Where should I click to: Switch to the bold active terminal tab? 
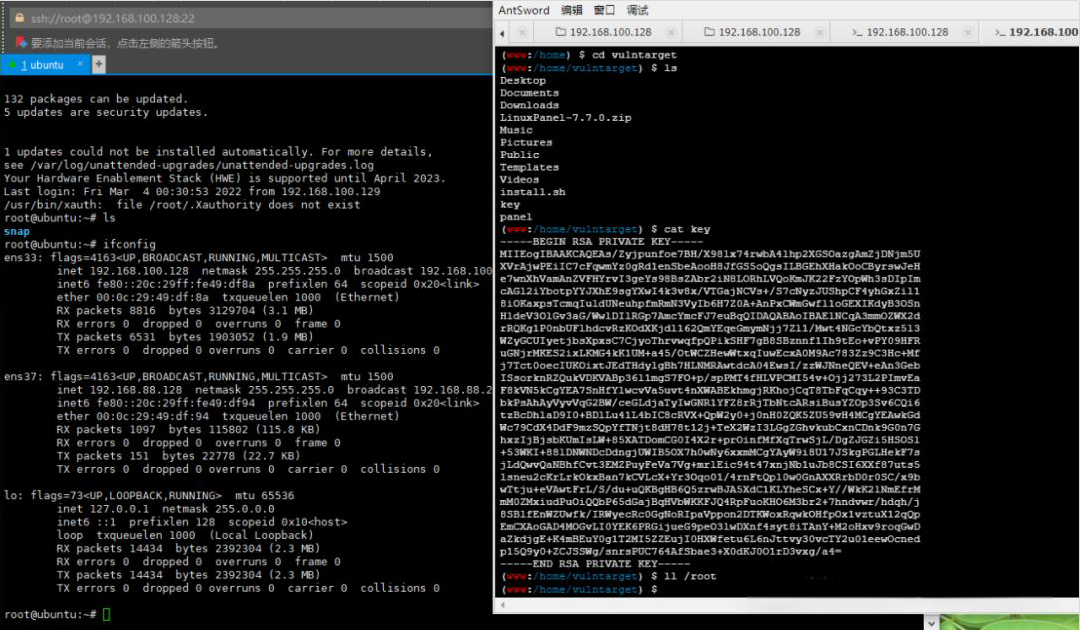(1037, 32)
